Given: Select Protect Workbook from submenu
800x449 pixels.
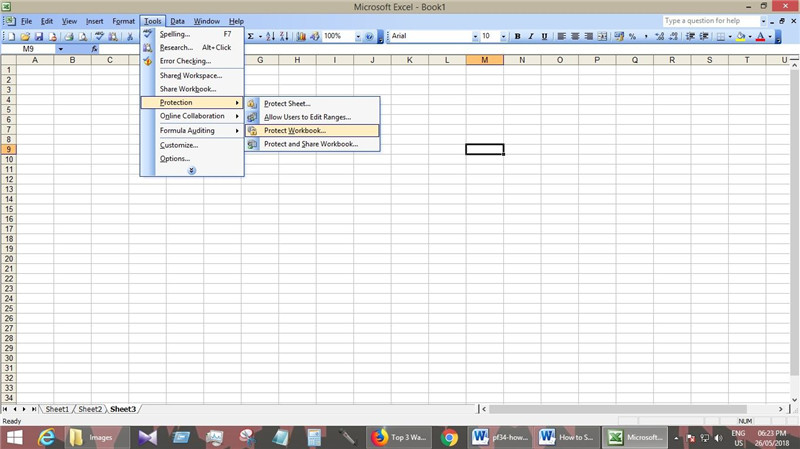Looking at the screenshot, I should (x=312, y=131).
